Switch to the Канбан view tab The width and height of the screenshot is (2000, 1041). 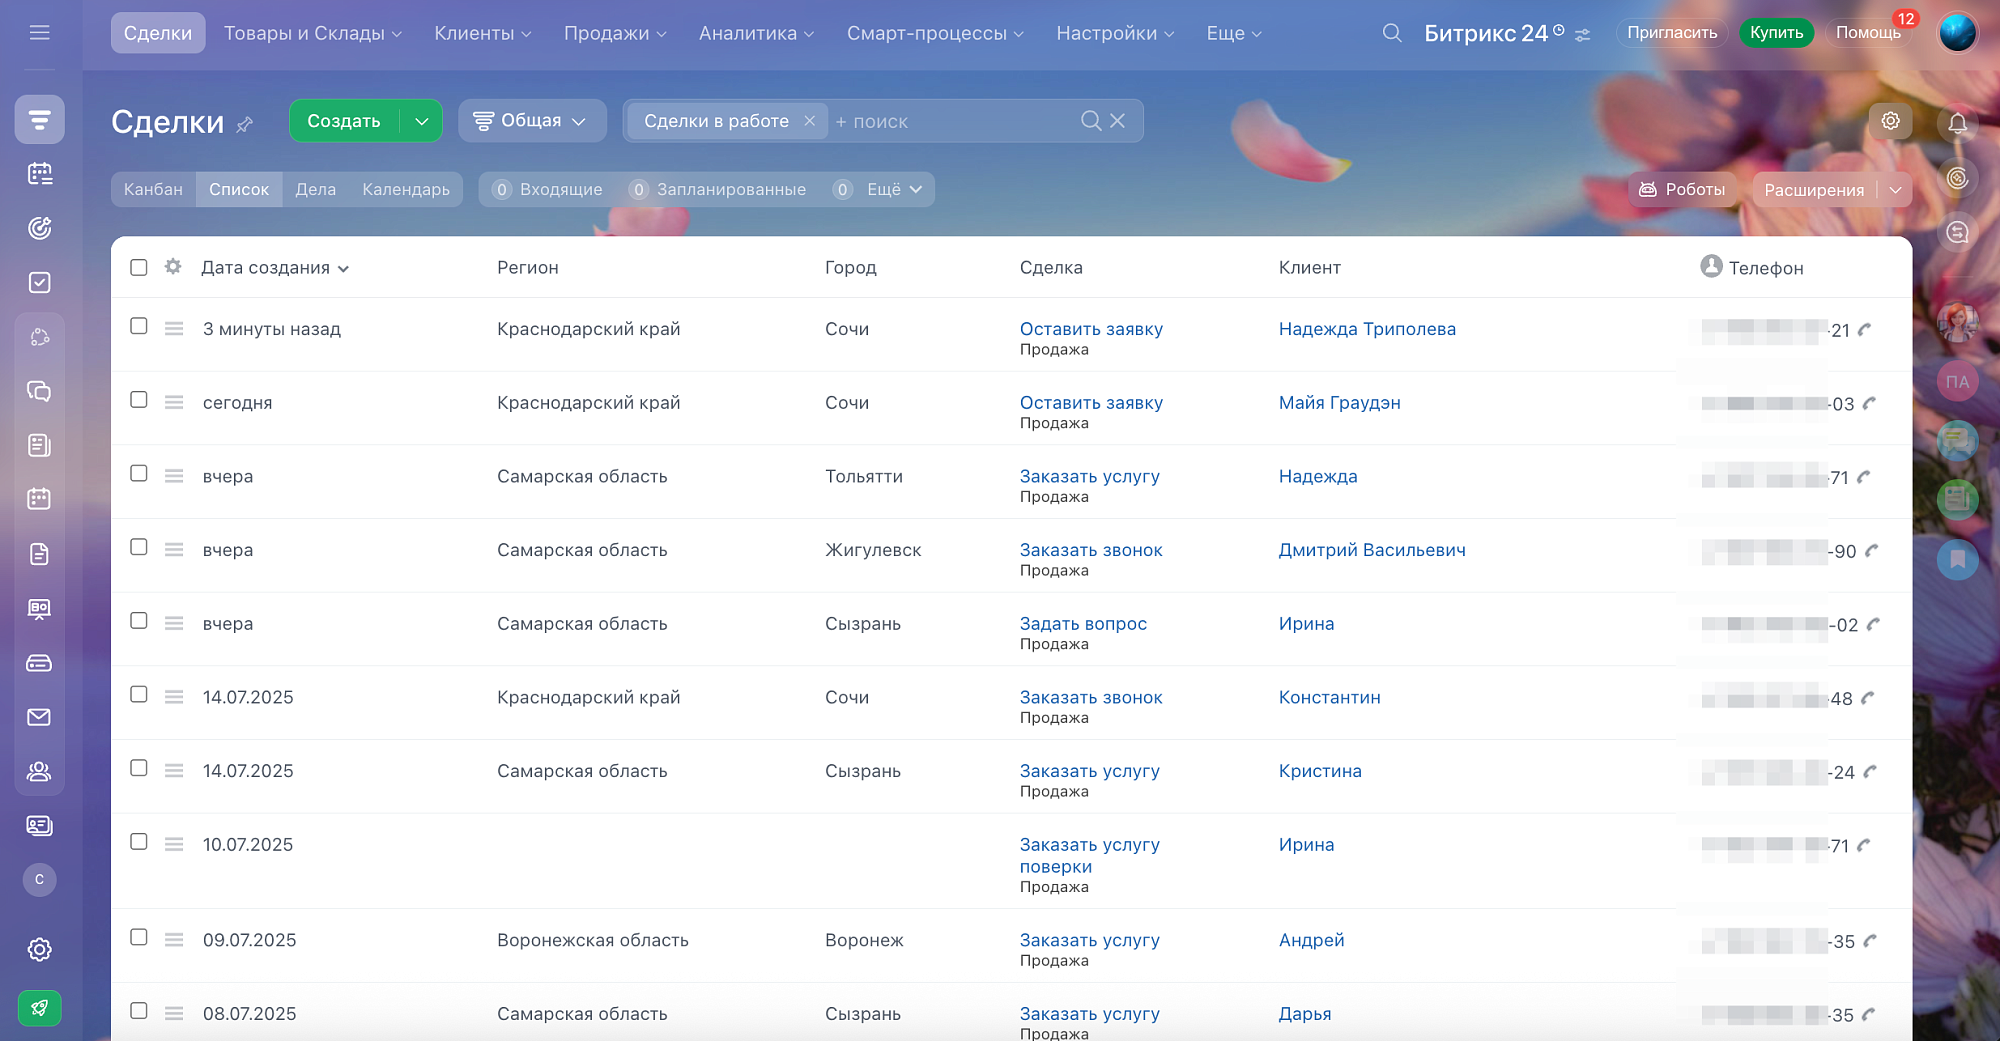pyautogui.click(x=153, y=189)
